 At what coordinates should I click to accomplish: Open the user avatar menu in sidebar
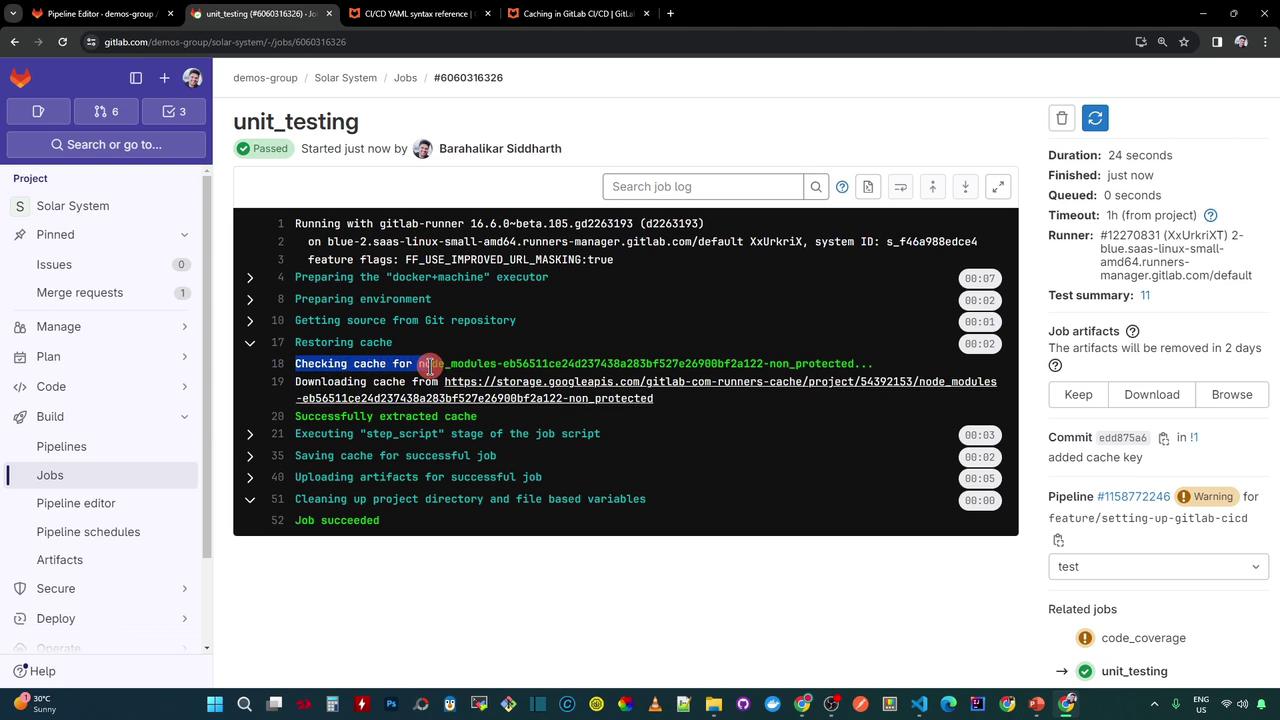(x=193, y=78)
